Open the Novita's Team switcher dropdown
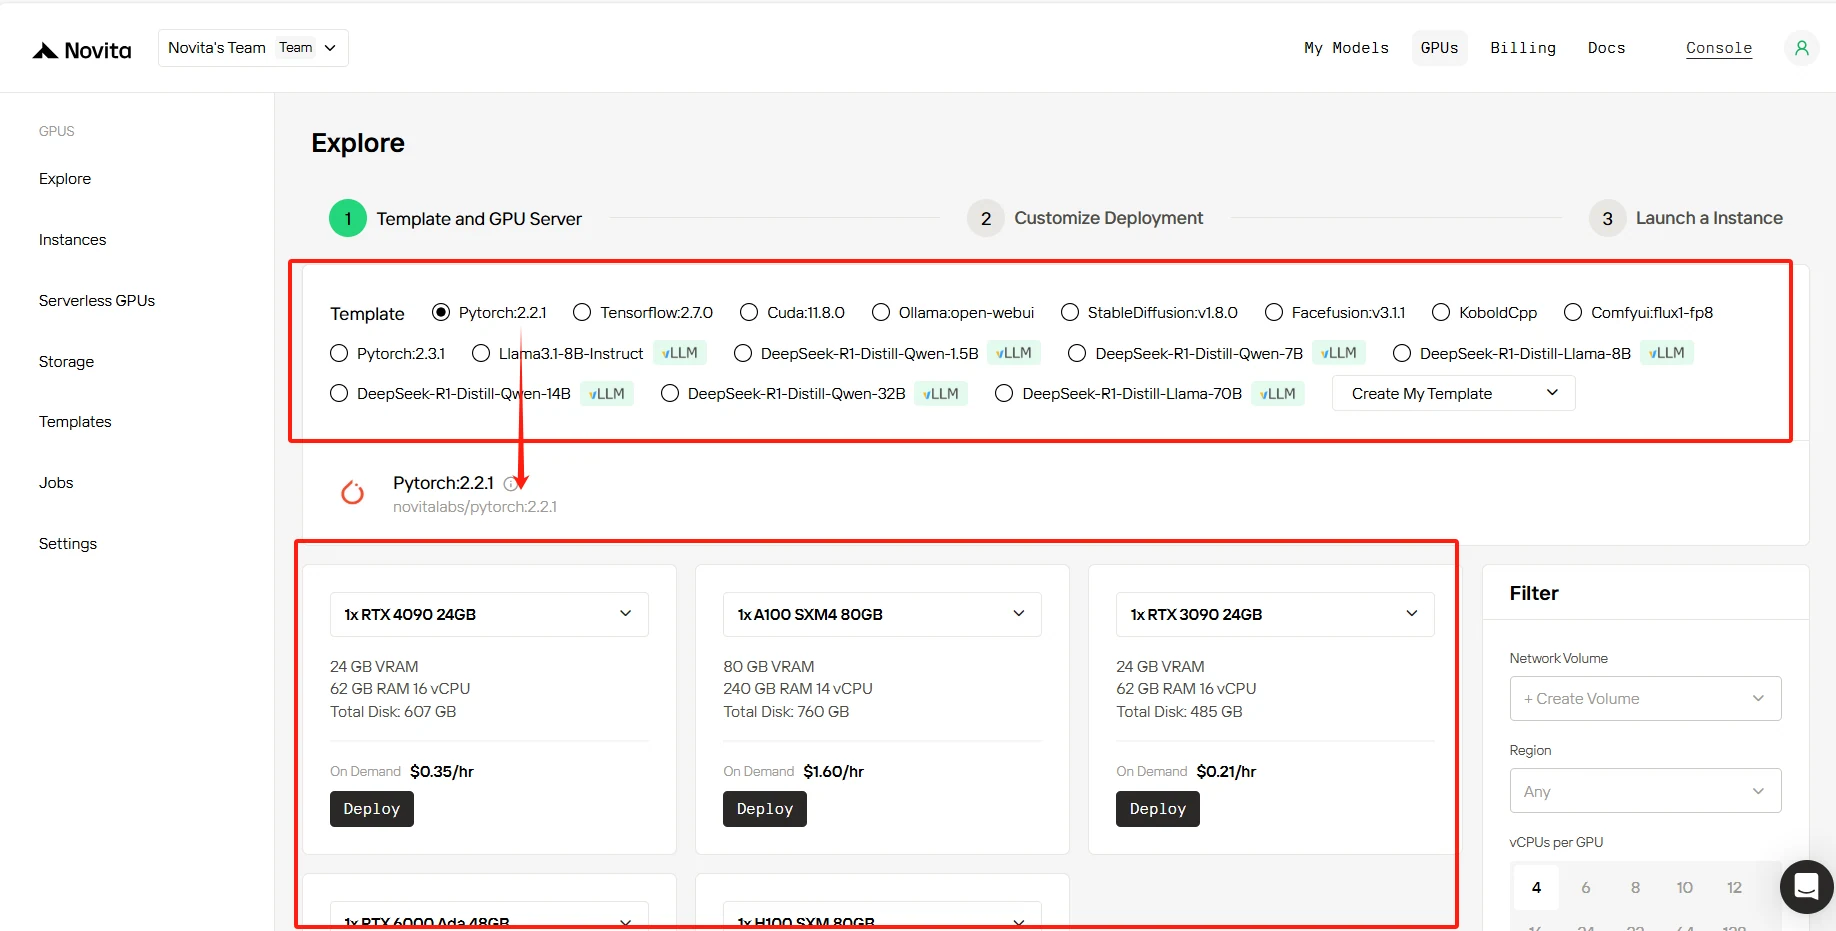This screenshot has height=931, width=1836. tap(253, 48)
